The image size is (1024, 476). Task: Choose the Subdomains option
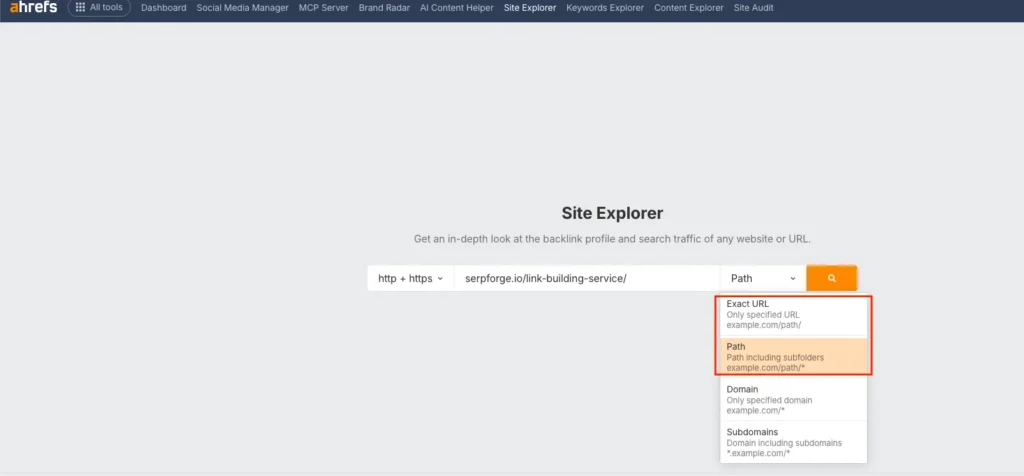pos(793,442)
